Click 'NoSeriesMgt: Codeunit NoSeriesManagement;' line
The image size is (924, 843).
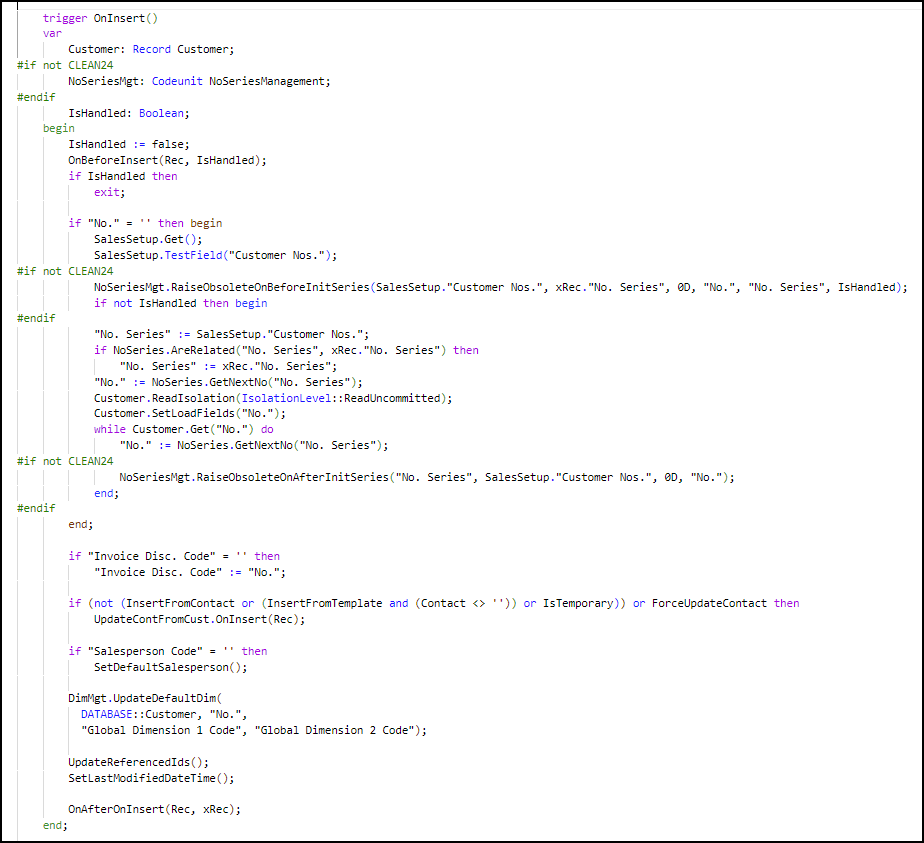199,81
